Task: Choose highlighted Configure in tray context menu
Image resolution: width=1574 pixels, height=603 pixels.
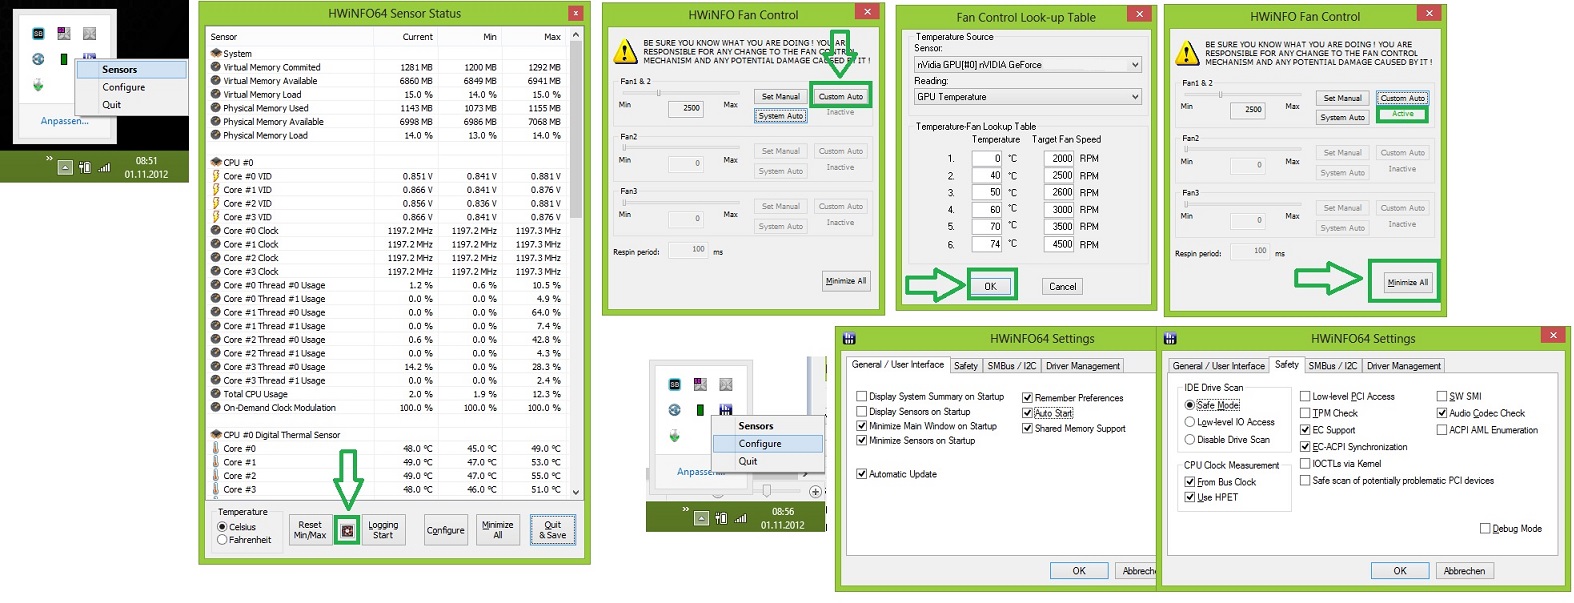Action: [767, 444]
